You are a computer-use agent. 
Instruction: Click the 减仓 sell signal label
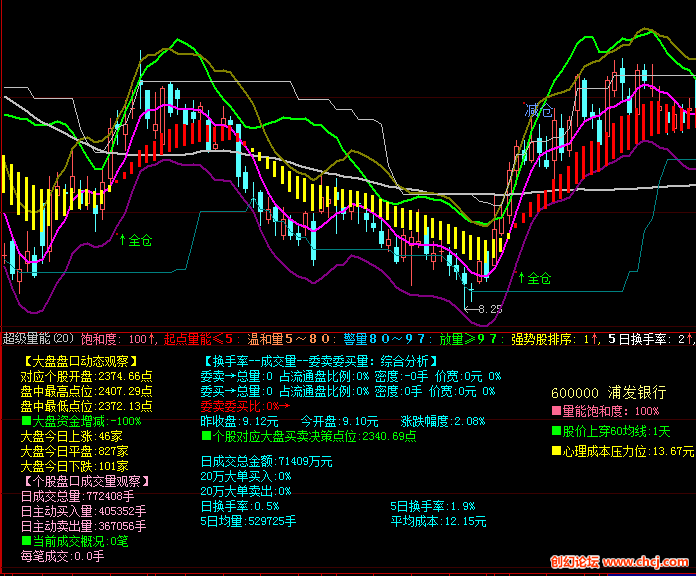click(x=539, y=110)
